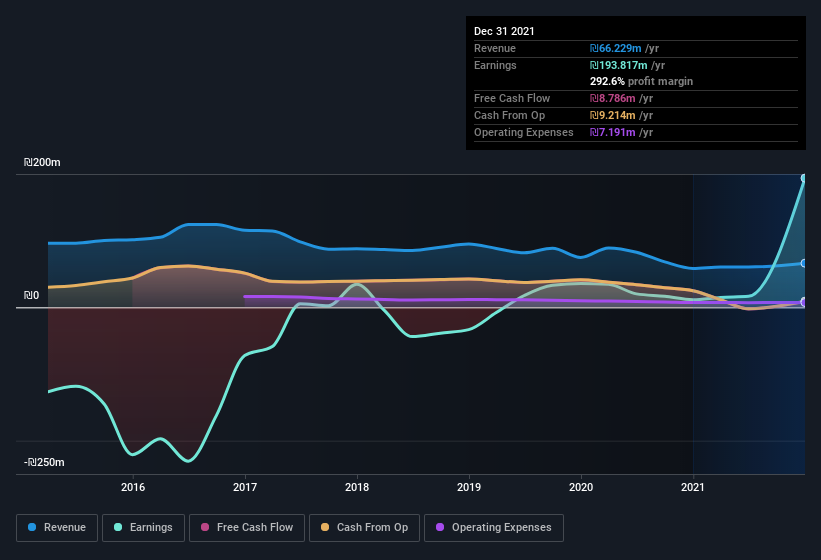Image resolution: width=821 pixels, height=560 pixels.
Task: Click the ₪8.786m free cash flow value
Action: [x=613, y=98]
